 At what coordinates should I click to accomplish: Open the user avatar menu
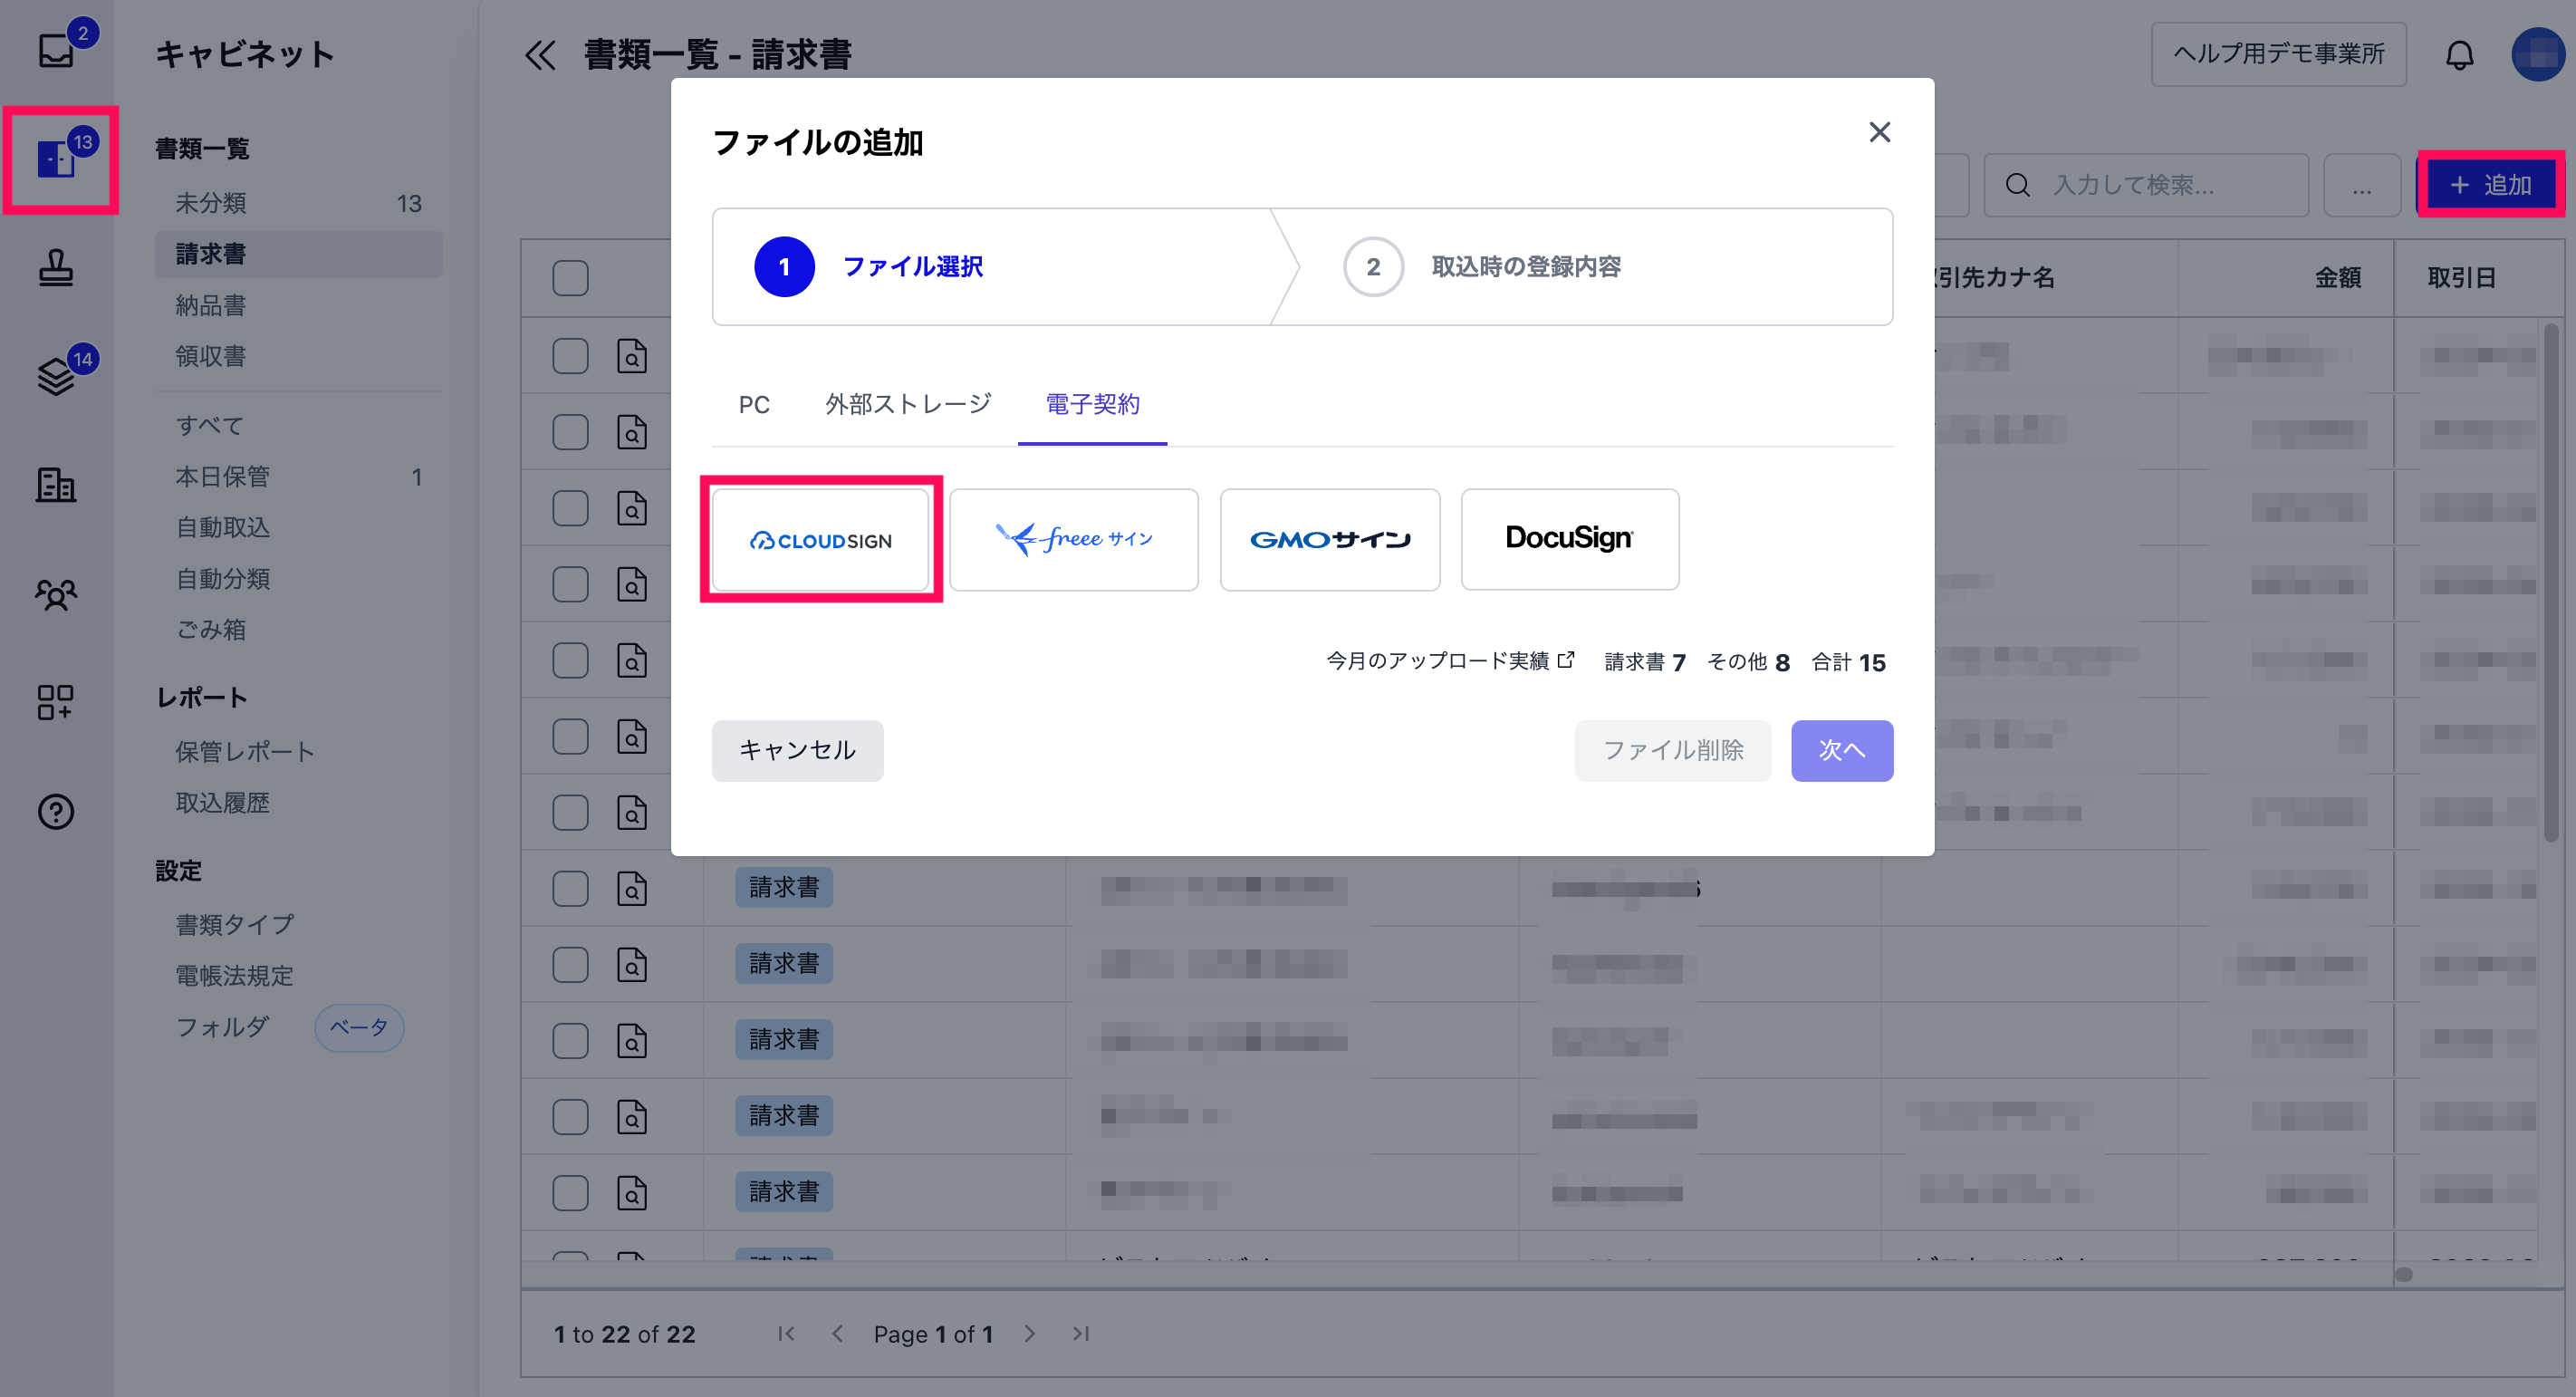[x=2538, y=54]
